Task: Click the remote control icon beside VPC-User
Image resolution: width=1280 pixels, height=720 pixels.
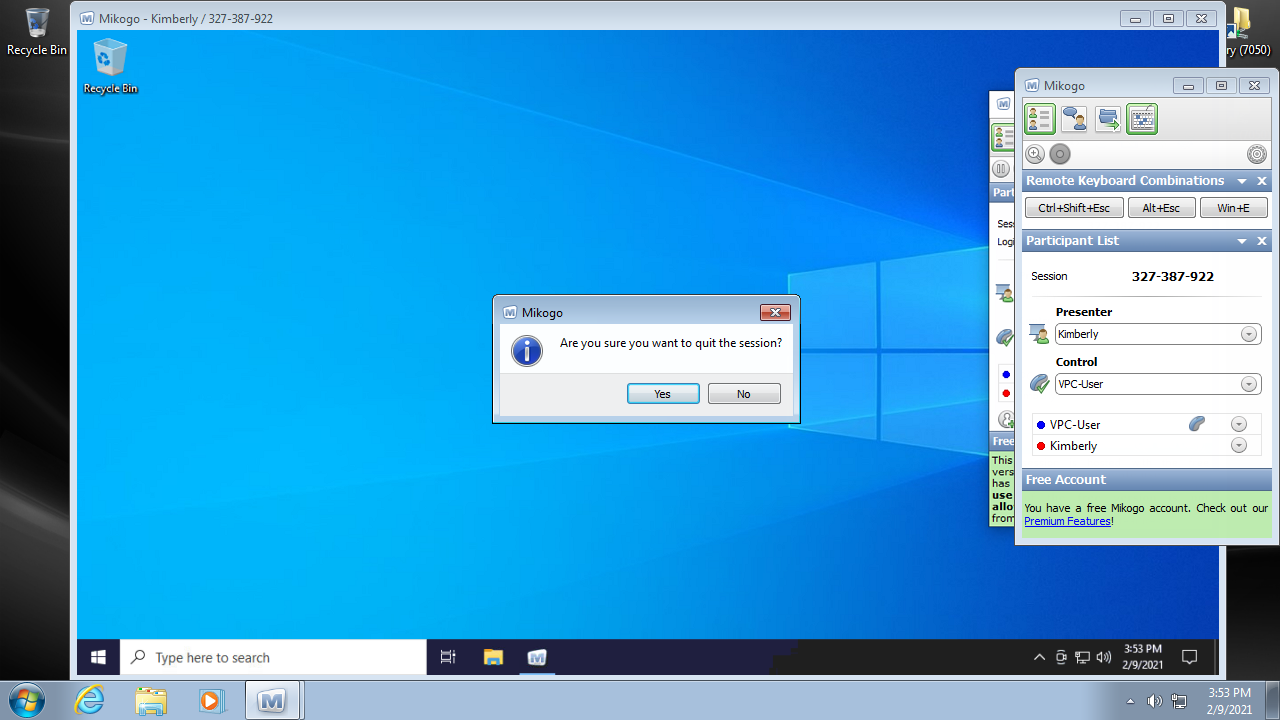Action: [x=1197, y=424]
